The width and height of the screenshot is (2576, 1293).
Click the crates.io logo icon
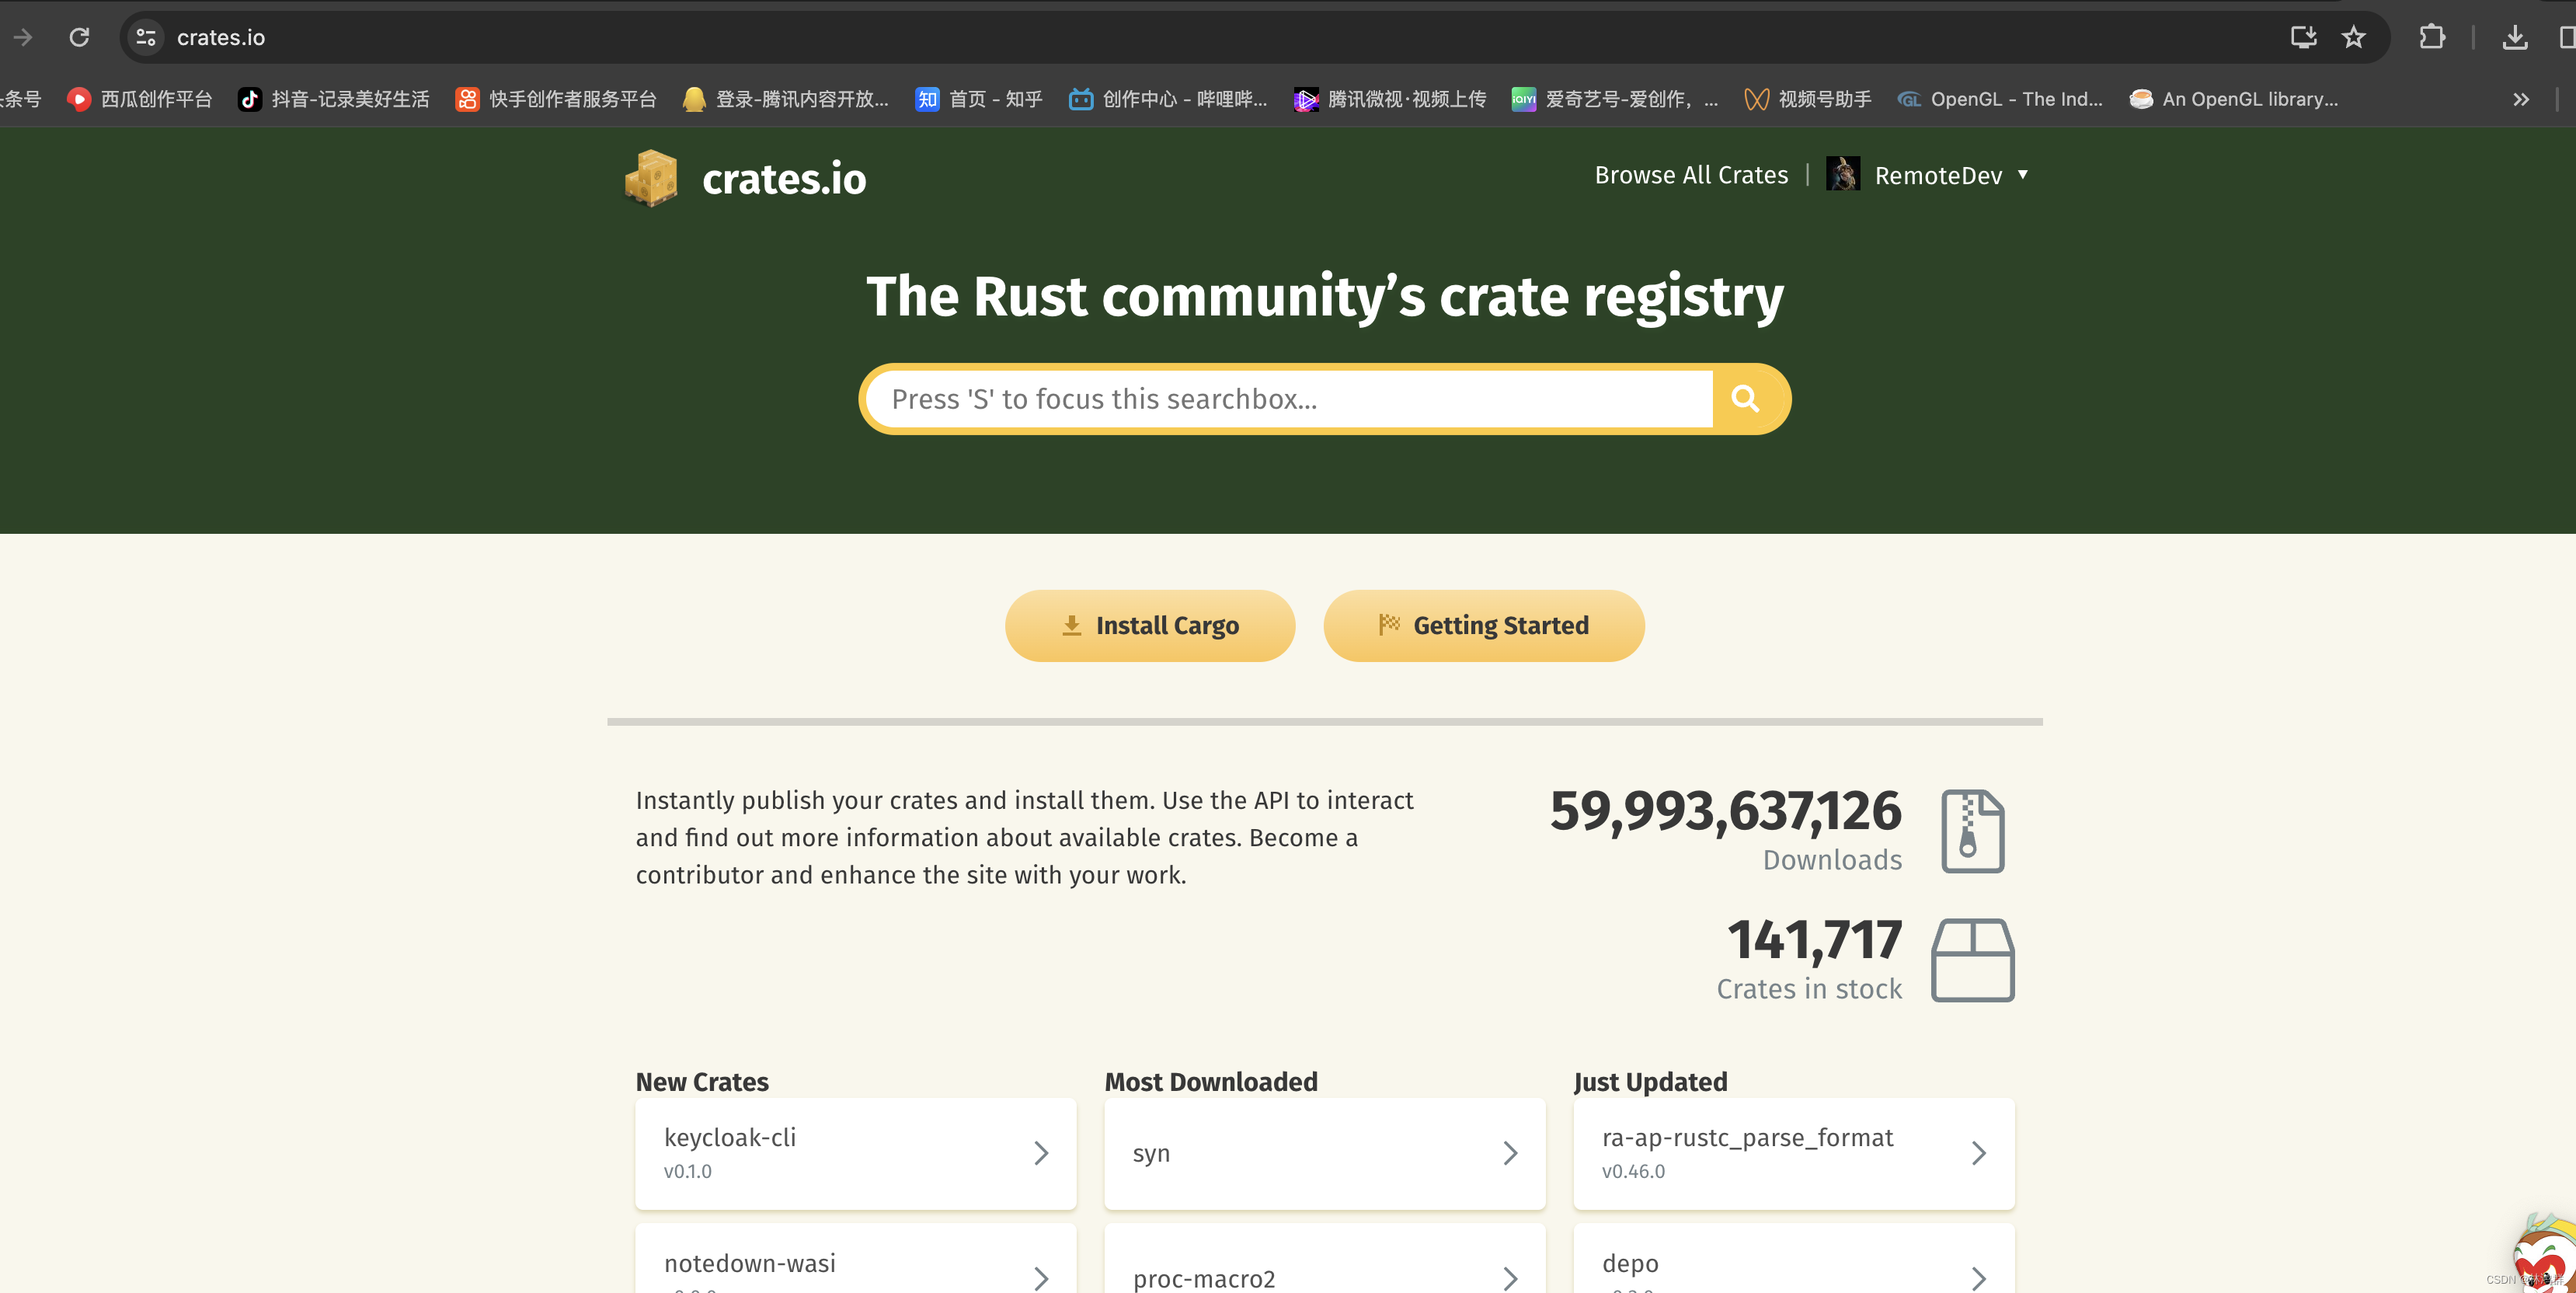coord(652,177)
